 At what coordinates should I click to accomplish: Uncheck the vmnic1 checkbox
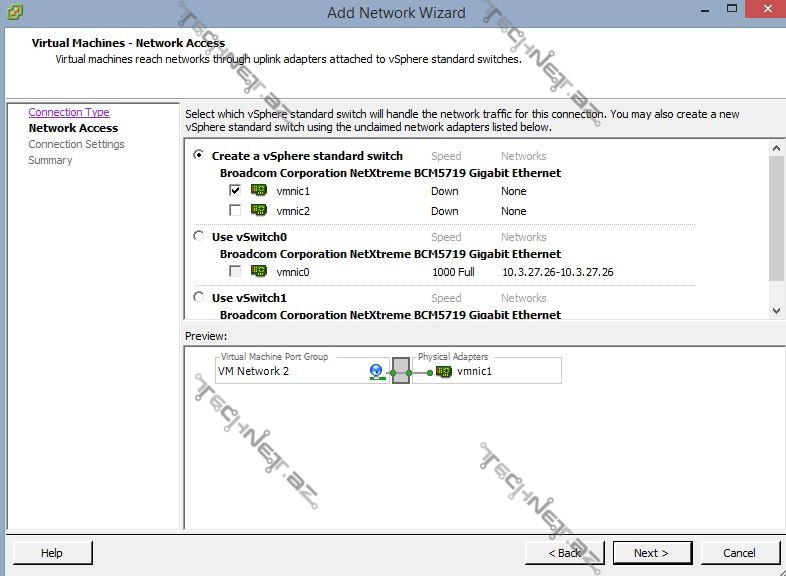coord(235,191)
